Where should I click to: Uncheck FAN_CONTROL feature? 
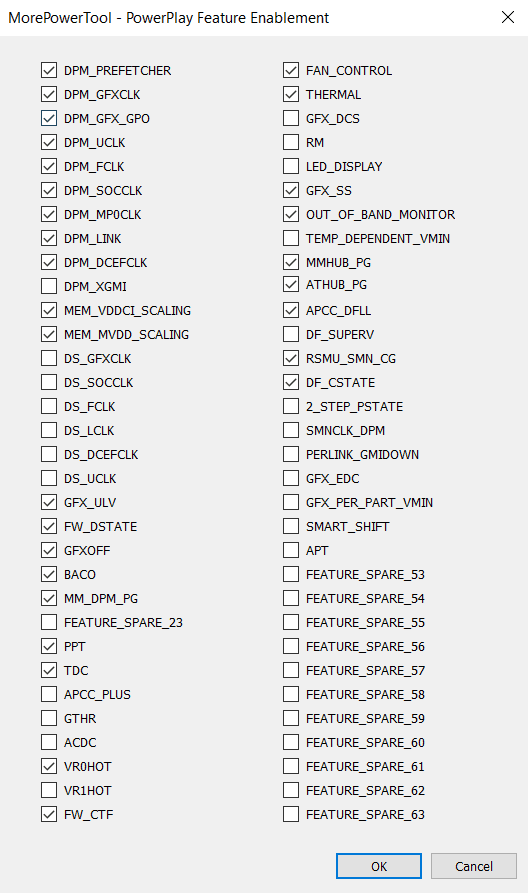click(291, 71)
